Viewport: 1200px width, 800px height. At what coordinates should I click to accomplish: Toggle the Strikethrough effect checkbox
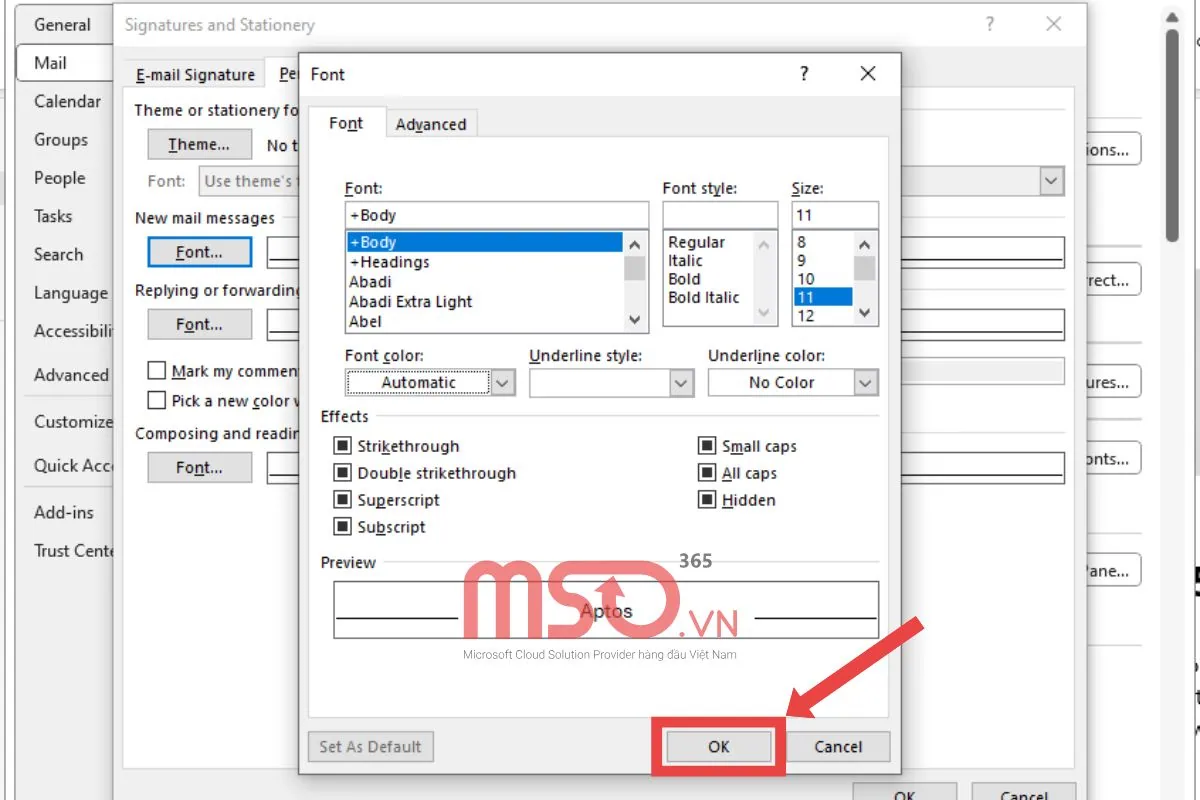click(342, 446)
